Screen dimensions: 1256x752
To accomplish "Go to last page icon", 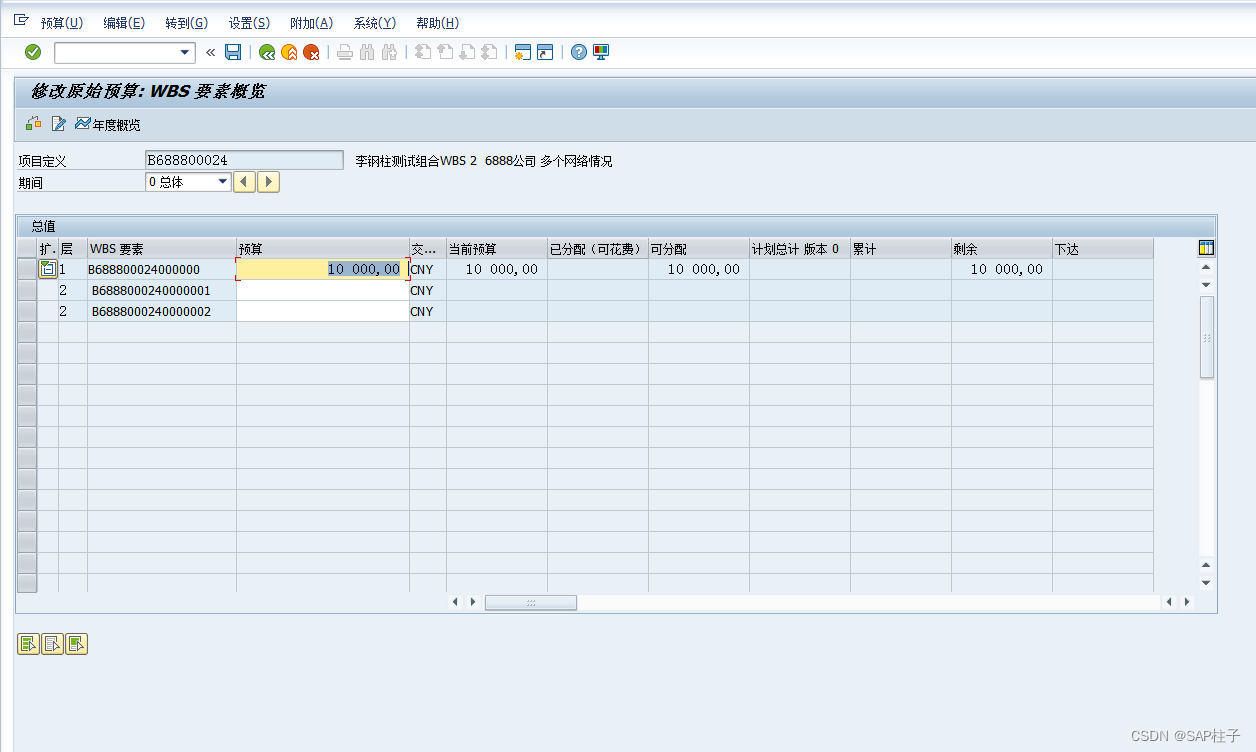I will point(489,52).
